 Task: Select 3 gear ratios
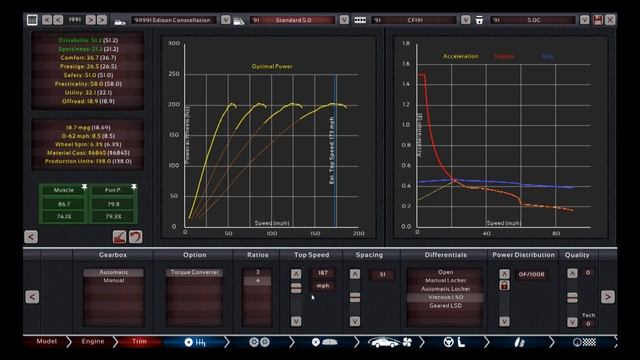coord(258,272)
